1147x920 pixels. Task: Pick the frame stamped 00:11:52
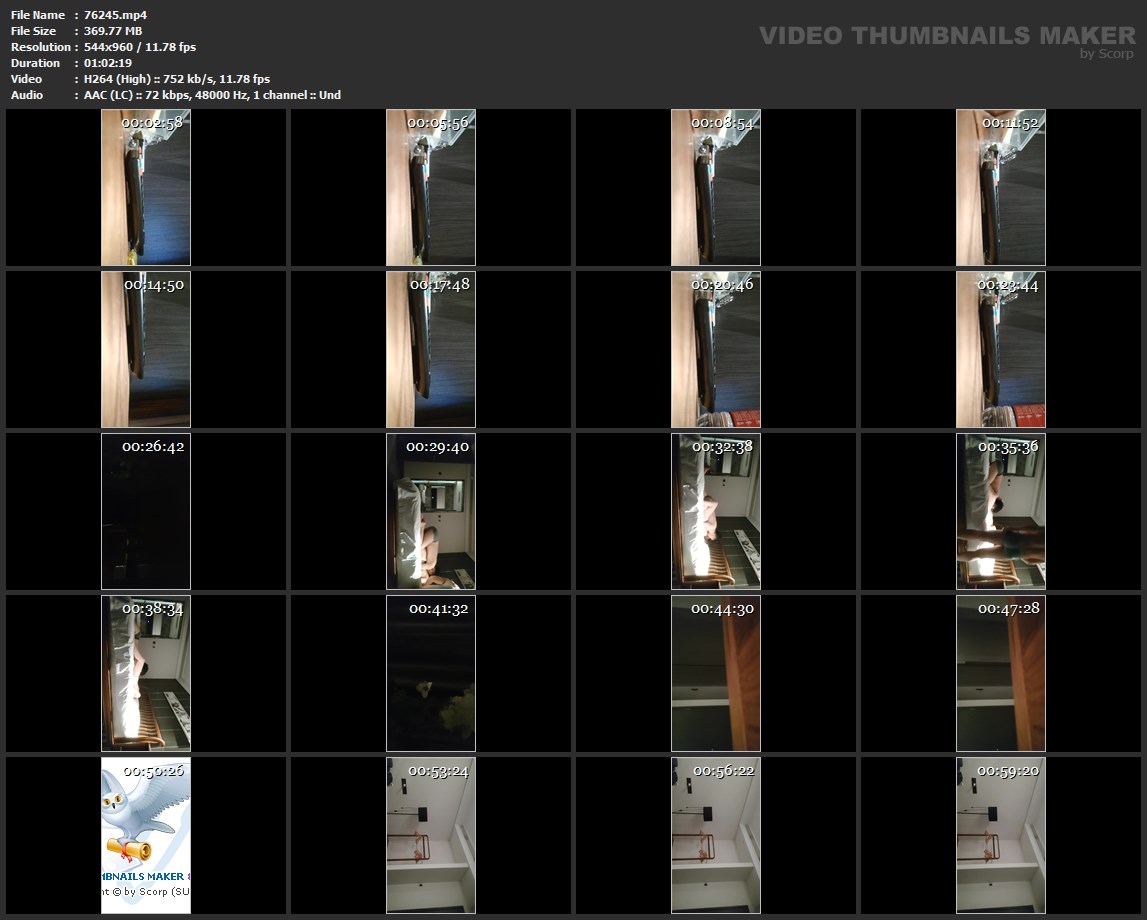click(x=1001, y=188)
